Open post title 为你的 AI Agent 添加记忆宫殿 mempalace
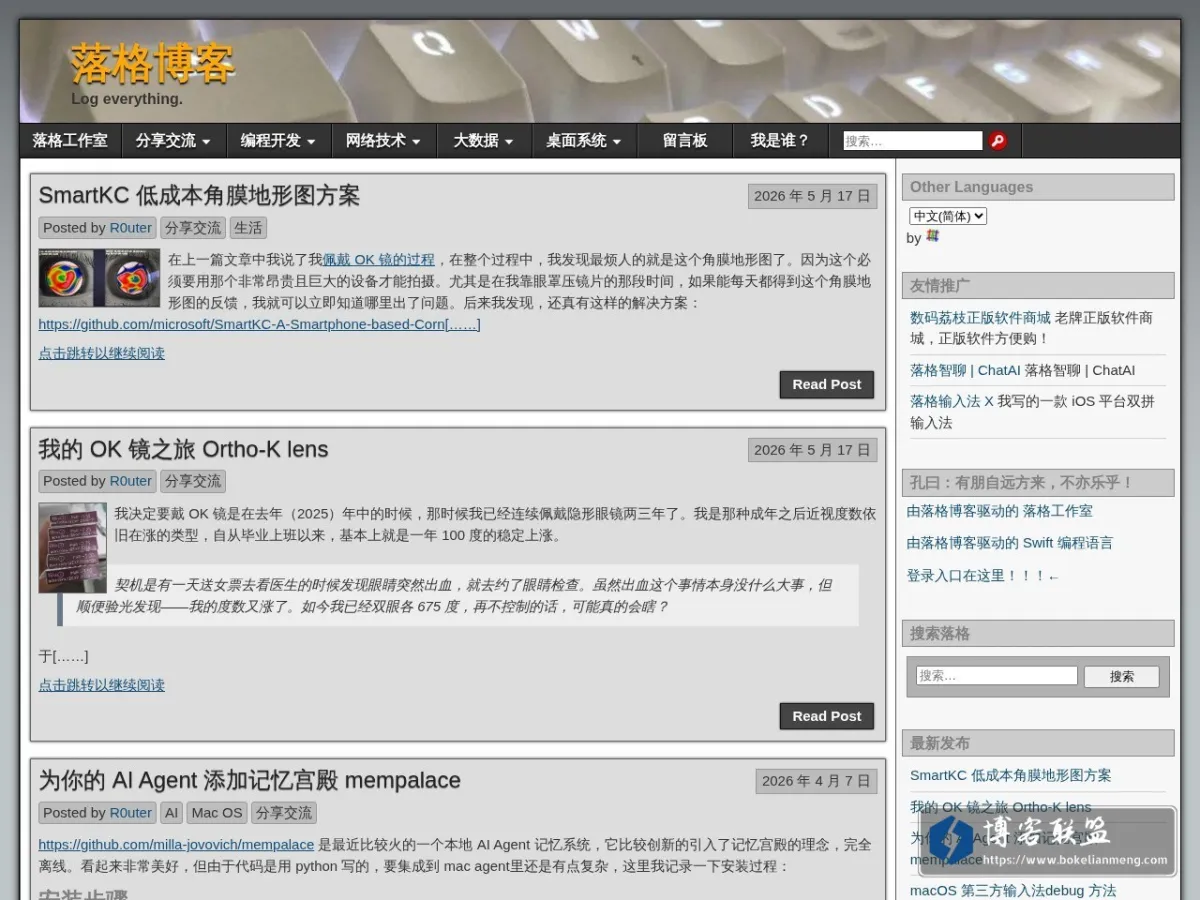The image size is (1200, 900). click(250, 781)
